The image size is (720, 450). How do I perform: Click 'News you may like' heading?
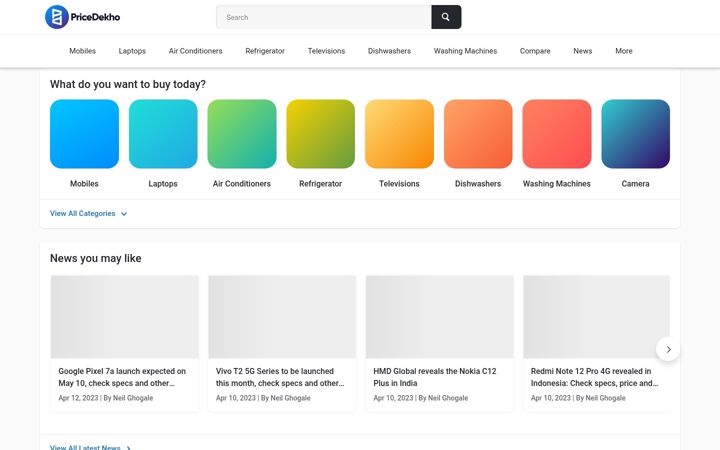[x=96, y=259]
